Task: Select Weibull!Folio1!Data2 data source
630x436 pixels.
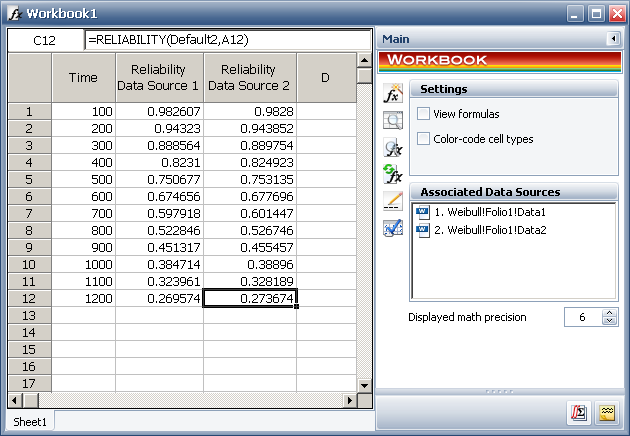Action: pos(492,229)
